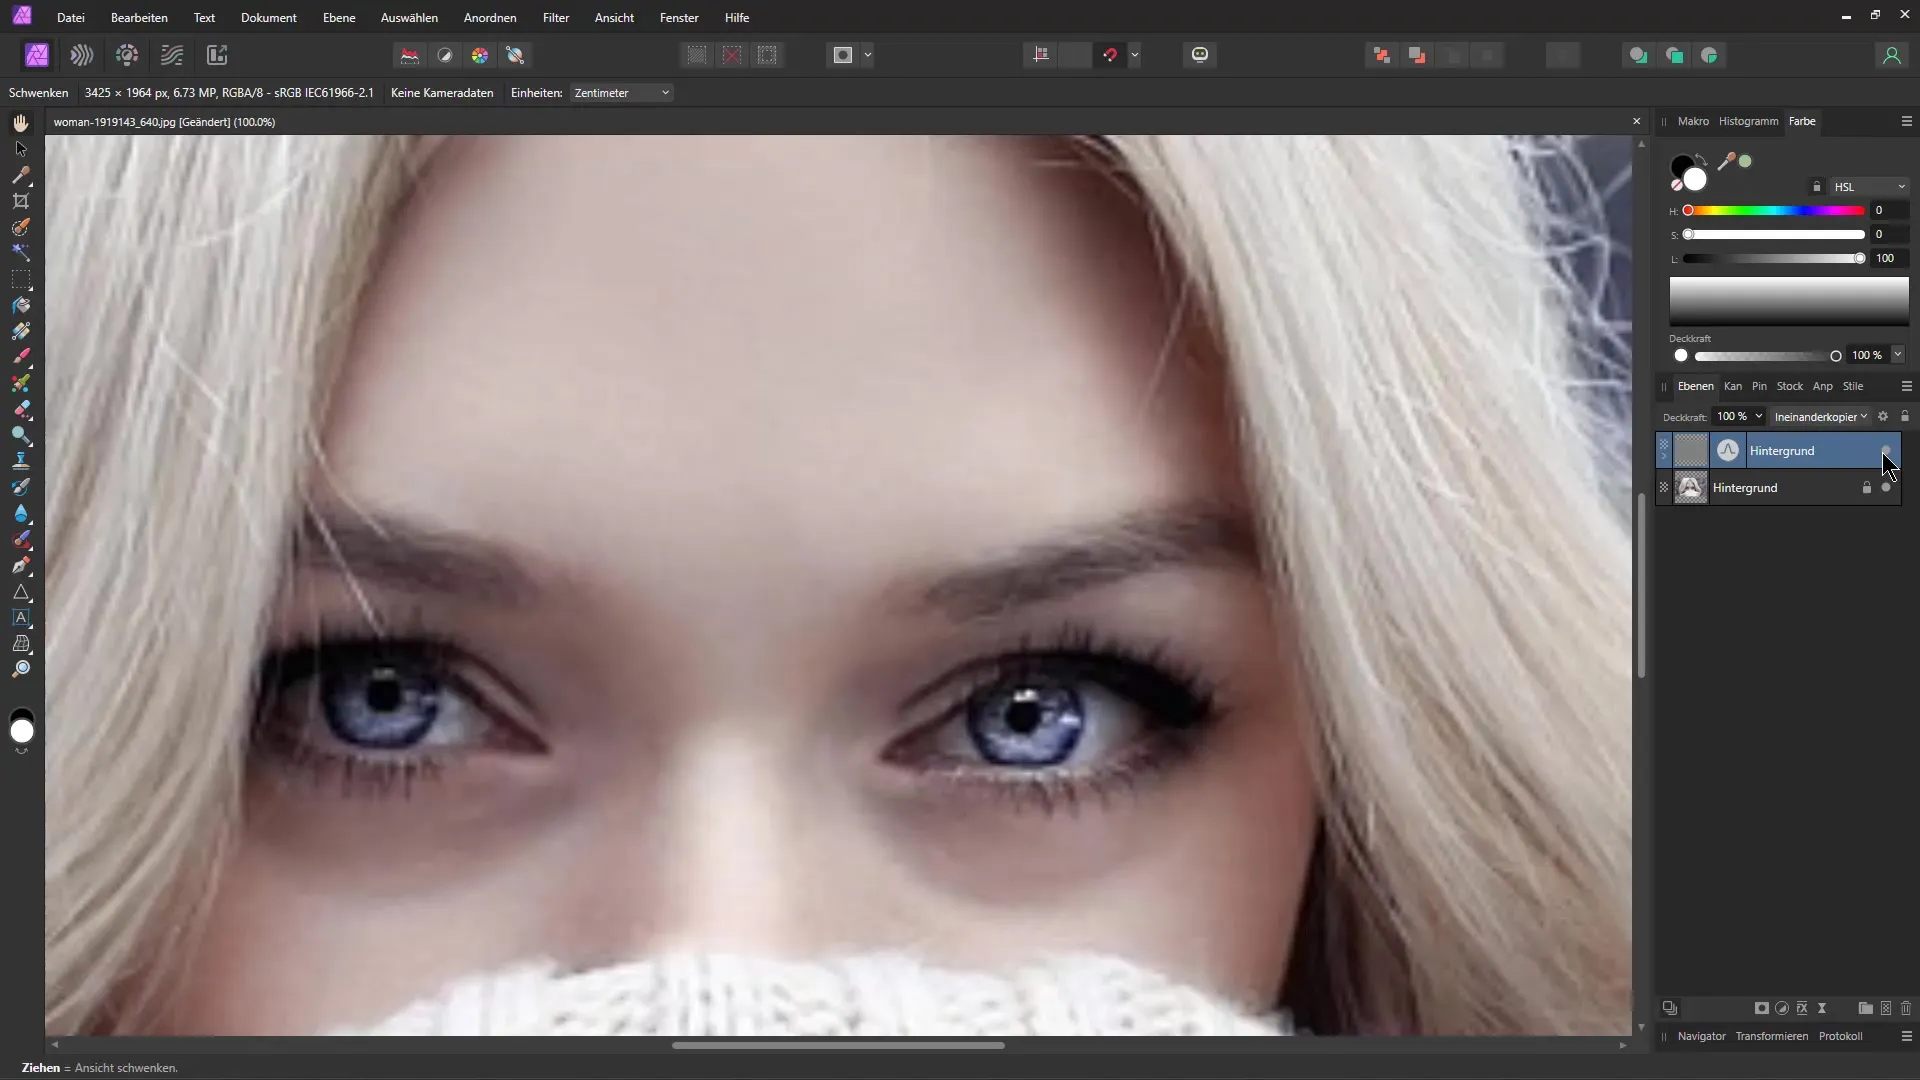Select the Deckkraft percentage input field
The image size is (1920, 1080).
coord(1733,417)
